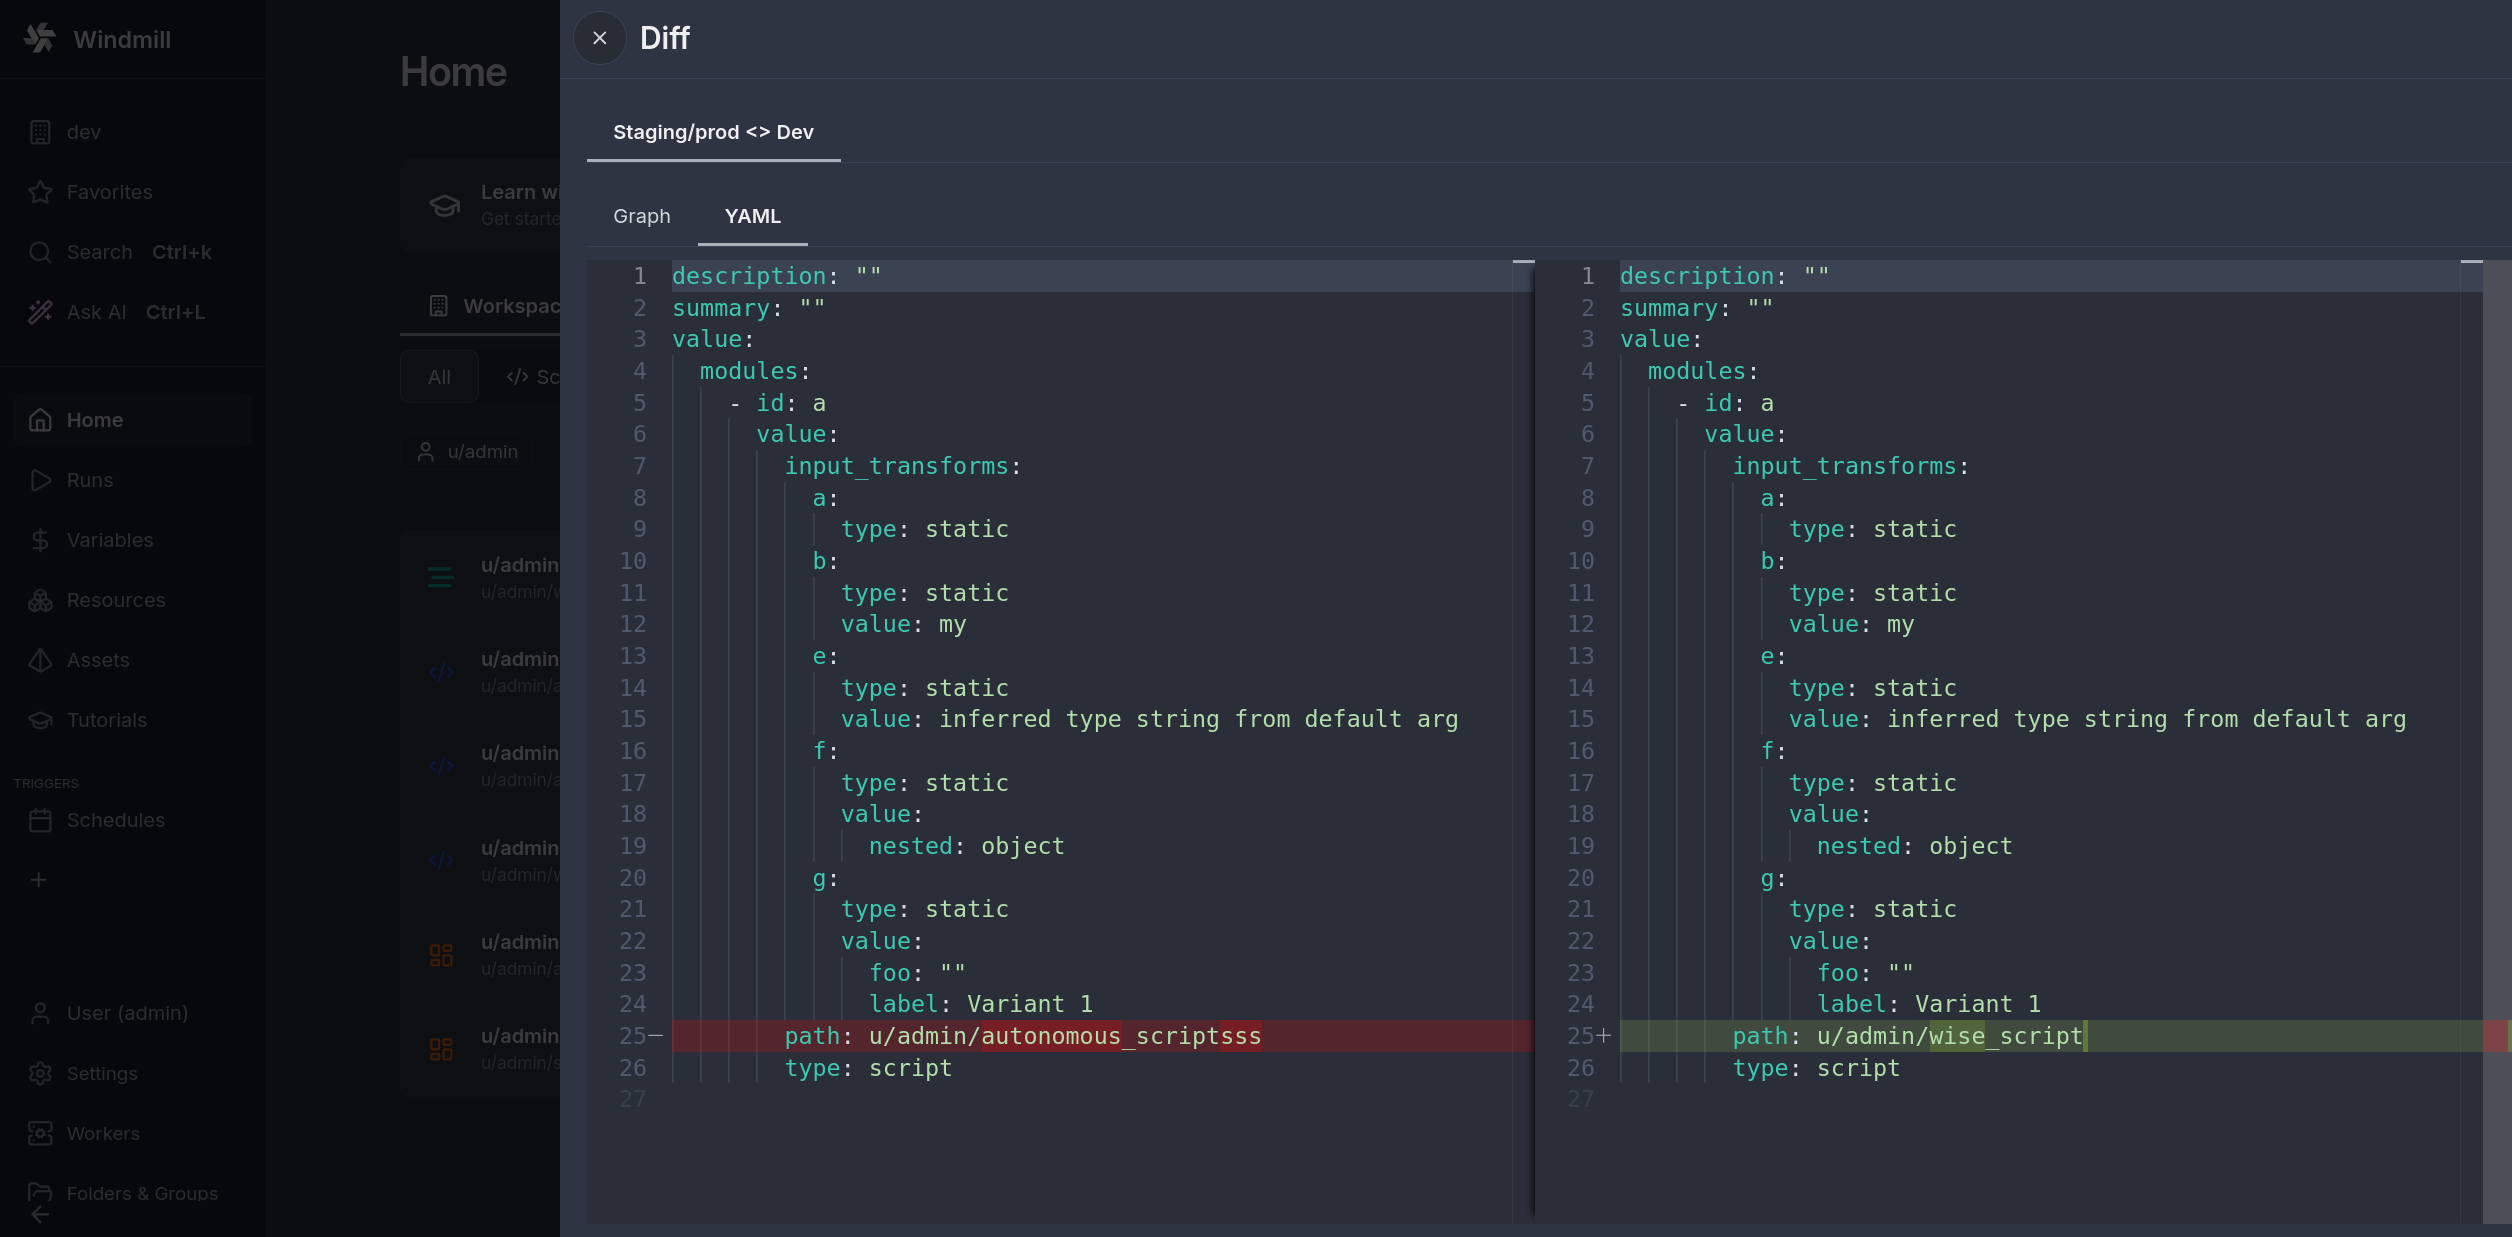
Task: Close the Diff drawer with the X icon
Action: 599,38
